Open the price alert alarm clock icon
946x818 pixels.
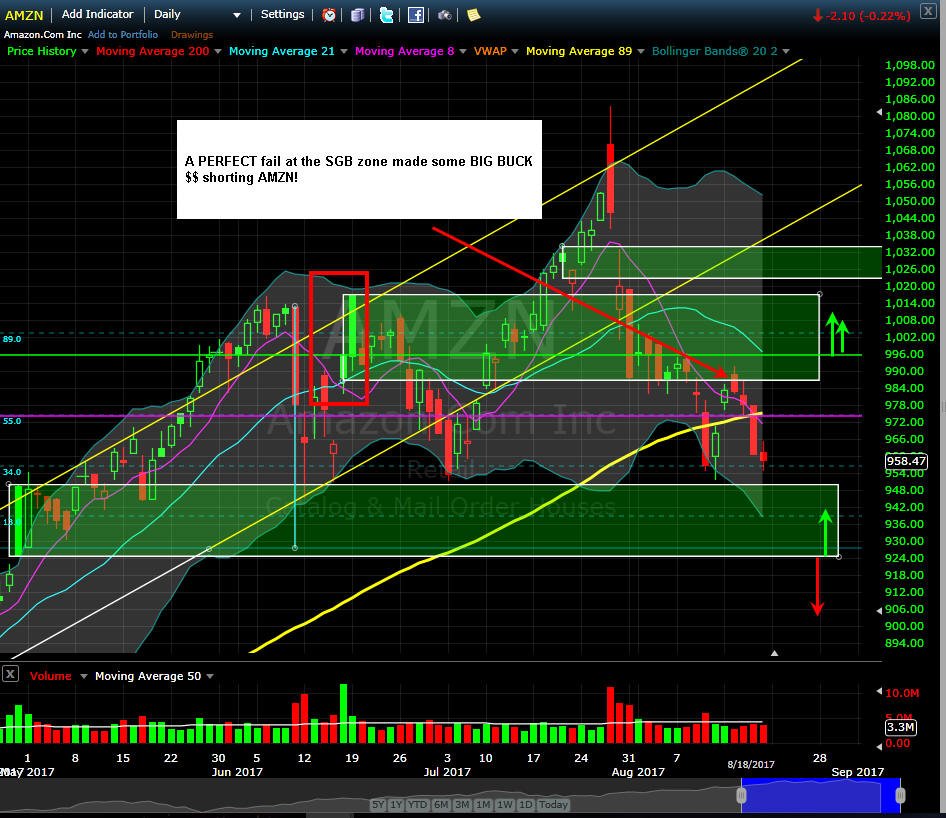click(329, 15)
